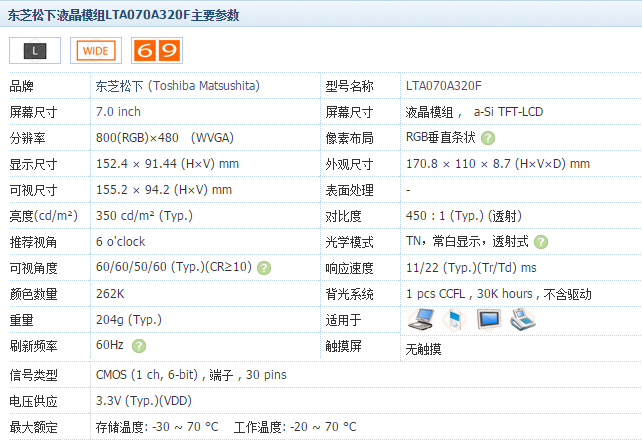Image resolution: width=642 pixels, height=442 pixels.
Task: Open help icon next to 透射式 optical mode
Action: tap(541, 242)
